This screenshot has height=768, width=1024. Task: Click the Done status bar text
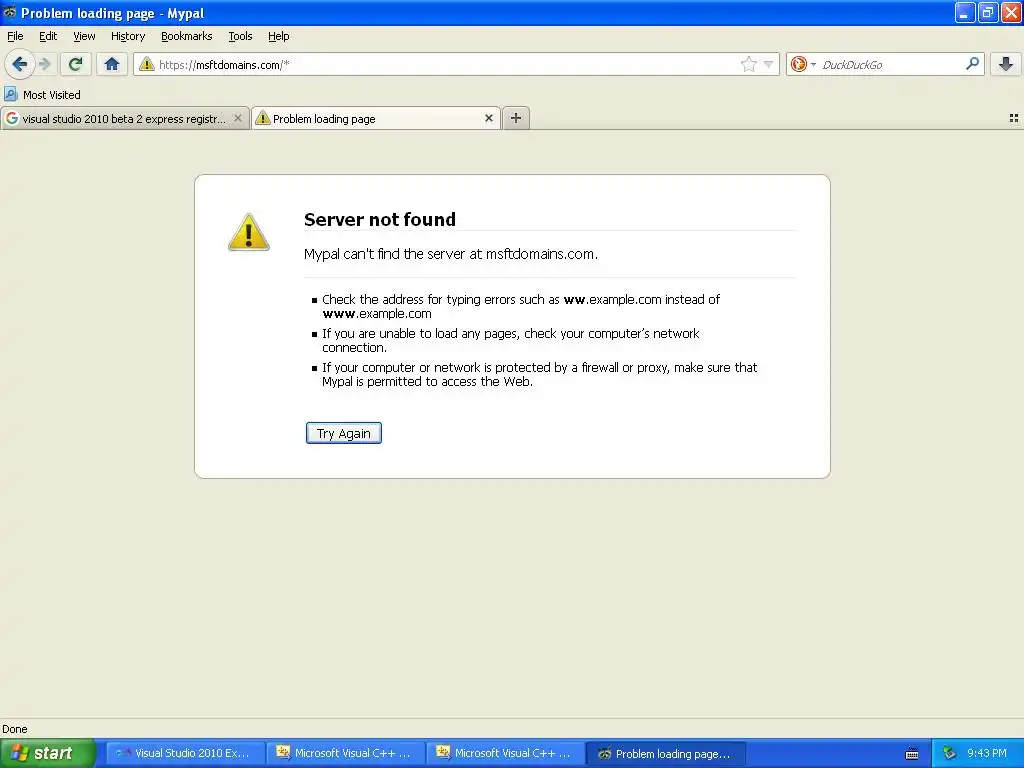click(15, 729)
